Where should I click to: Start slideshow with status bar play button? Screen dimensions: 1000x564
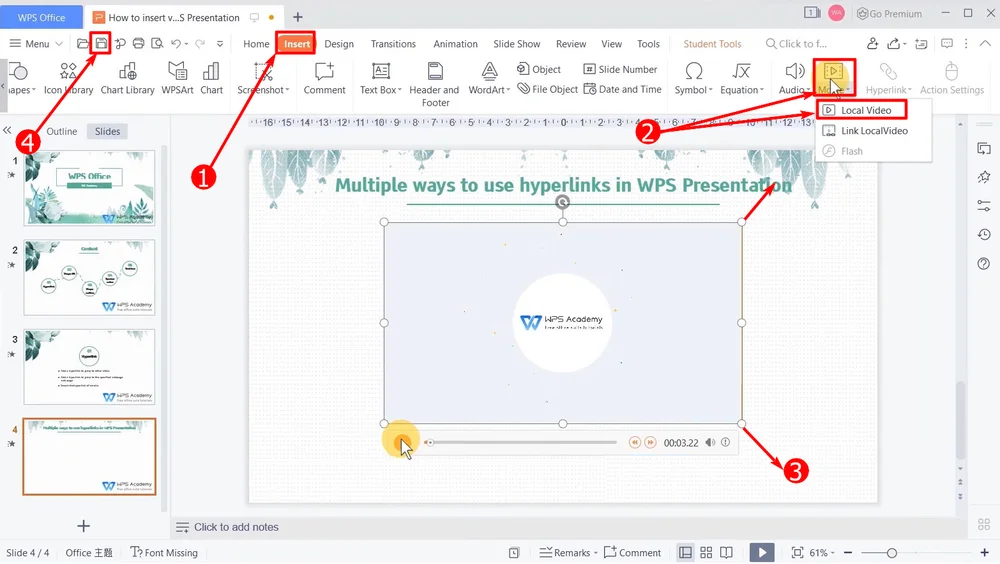tap(762, 552)
